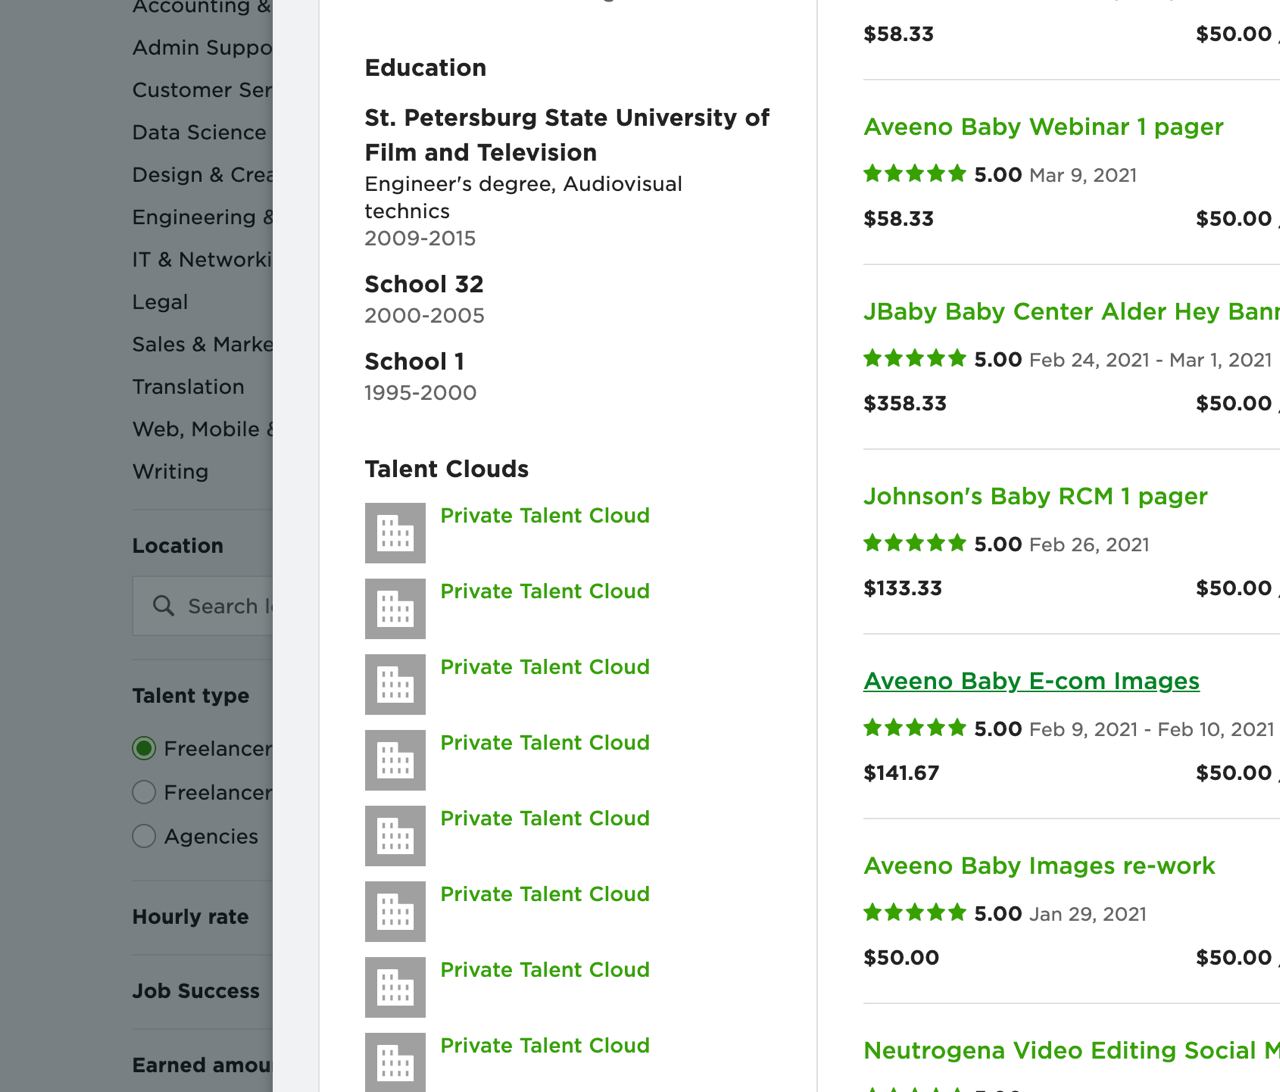
Task: Select the Freelancers & Agencies radio option
Action: click(144, 792)
